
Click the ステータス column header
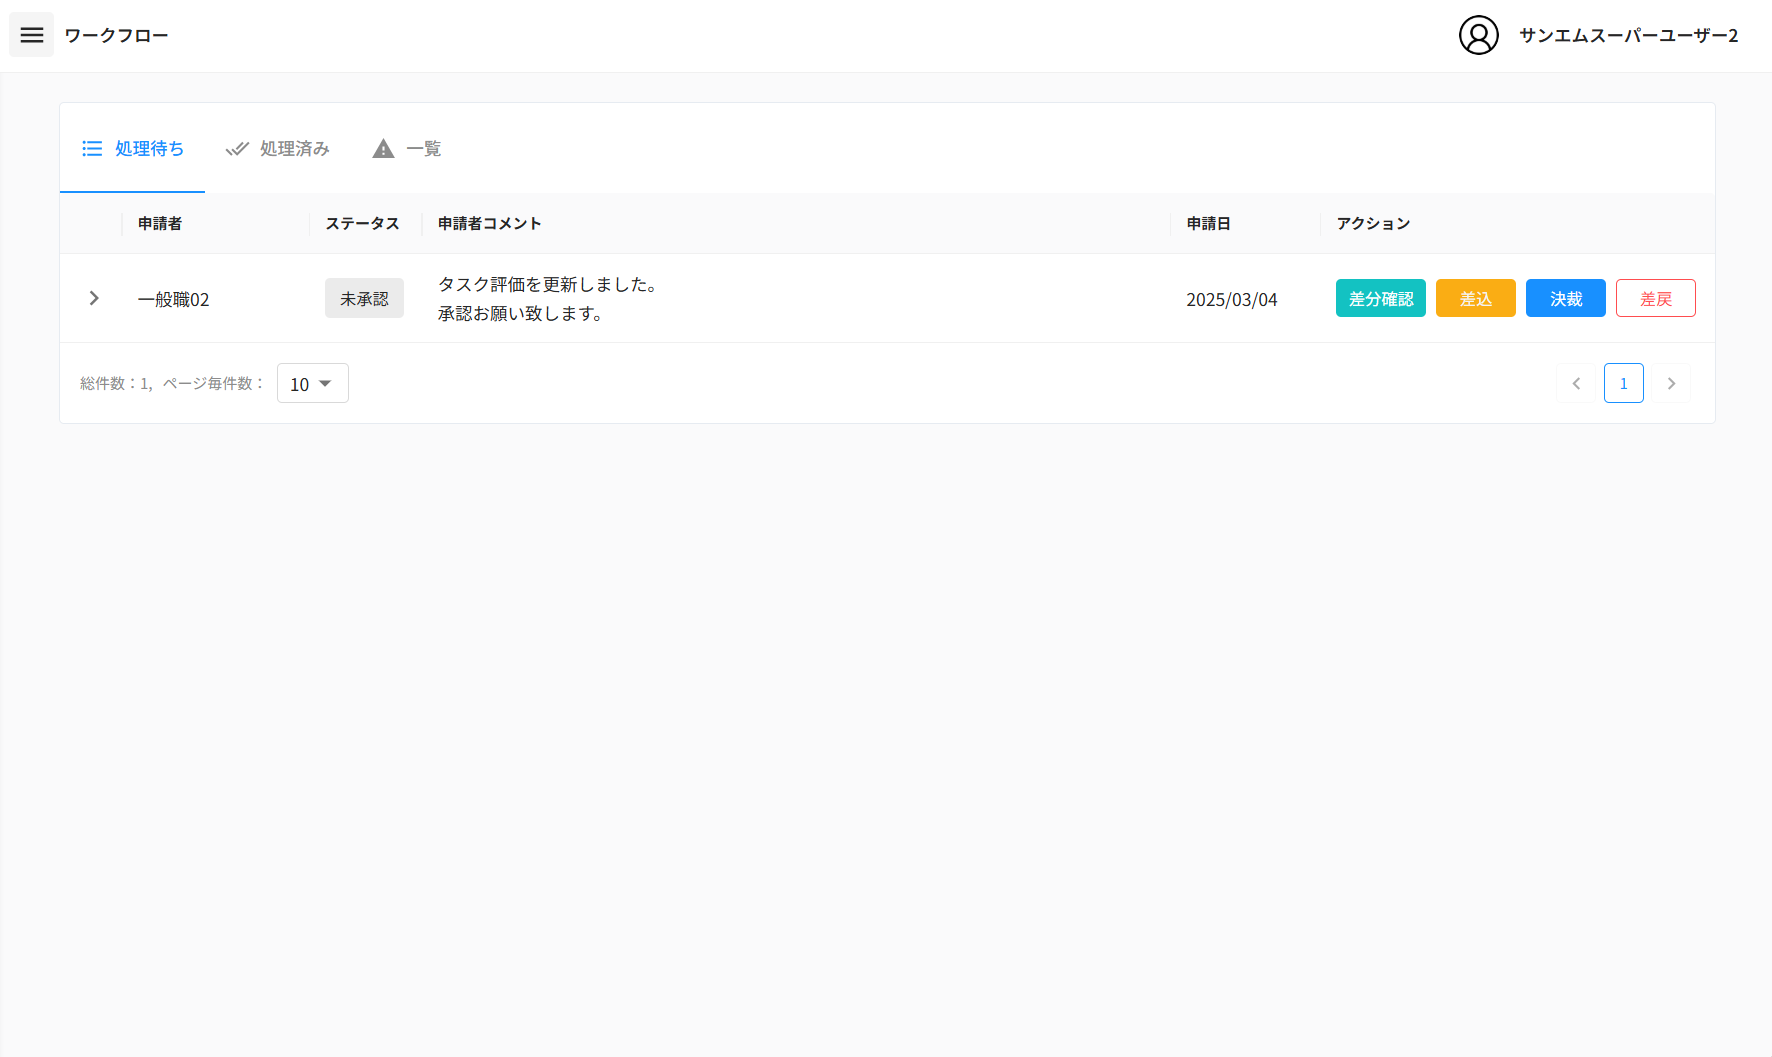point(362,223)
